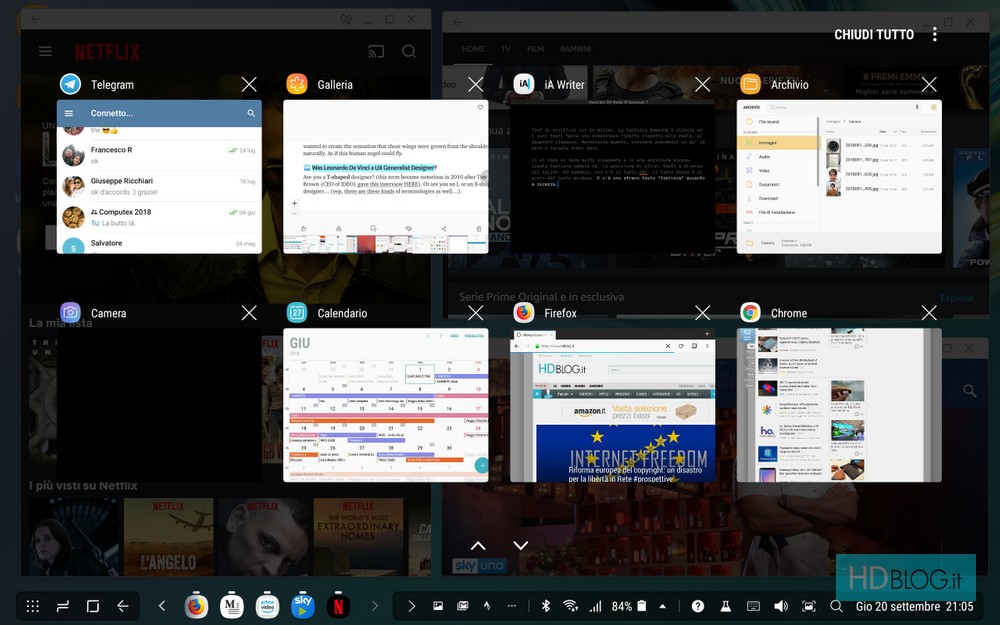This screenshot has height=625, width=1000.
Task: Click the Archivio folder icon in recents
Action: 751,84
